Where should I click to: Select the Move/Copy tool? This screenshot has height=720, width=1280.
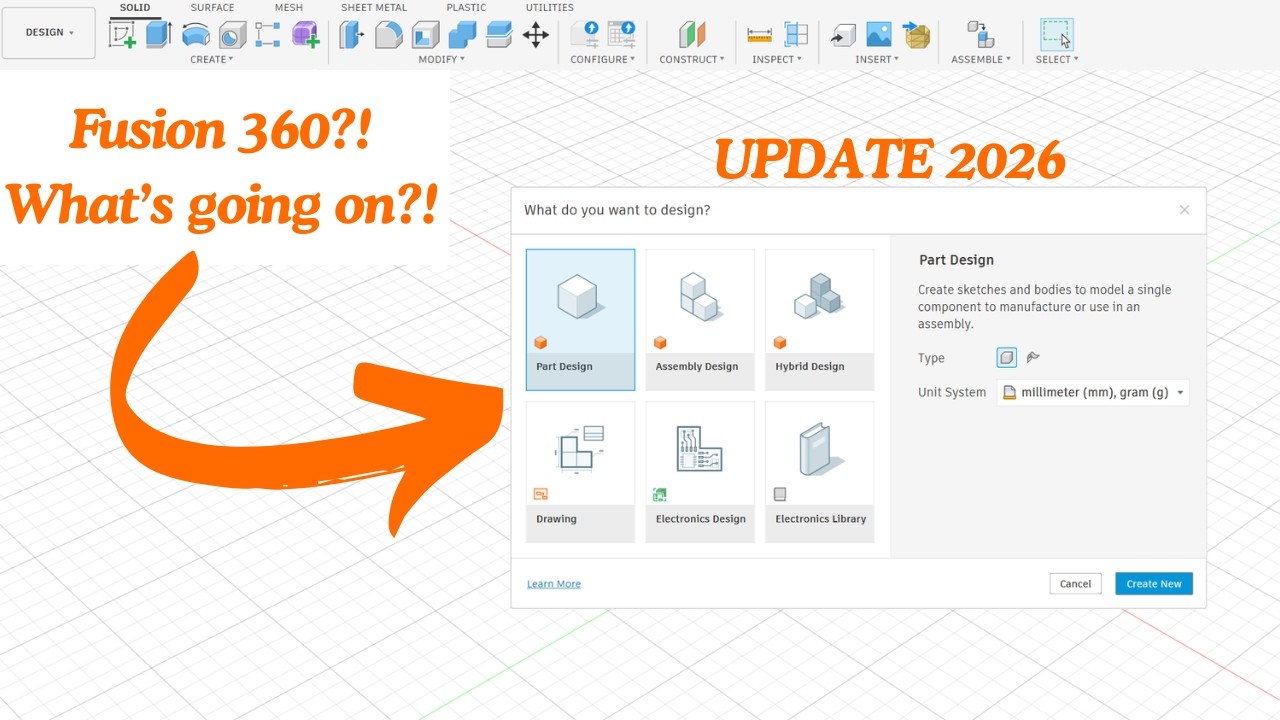[536, 35]
